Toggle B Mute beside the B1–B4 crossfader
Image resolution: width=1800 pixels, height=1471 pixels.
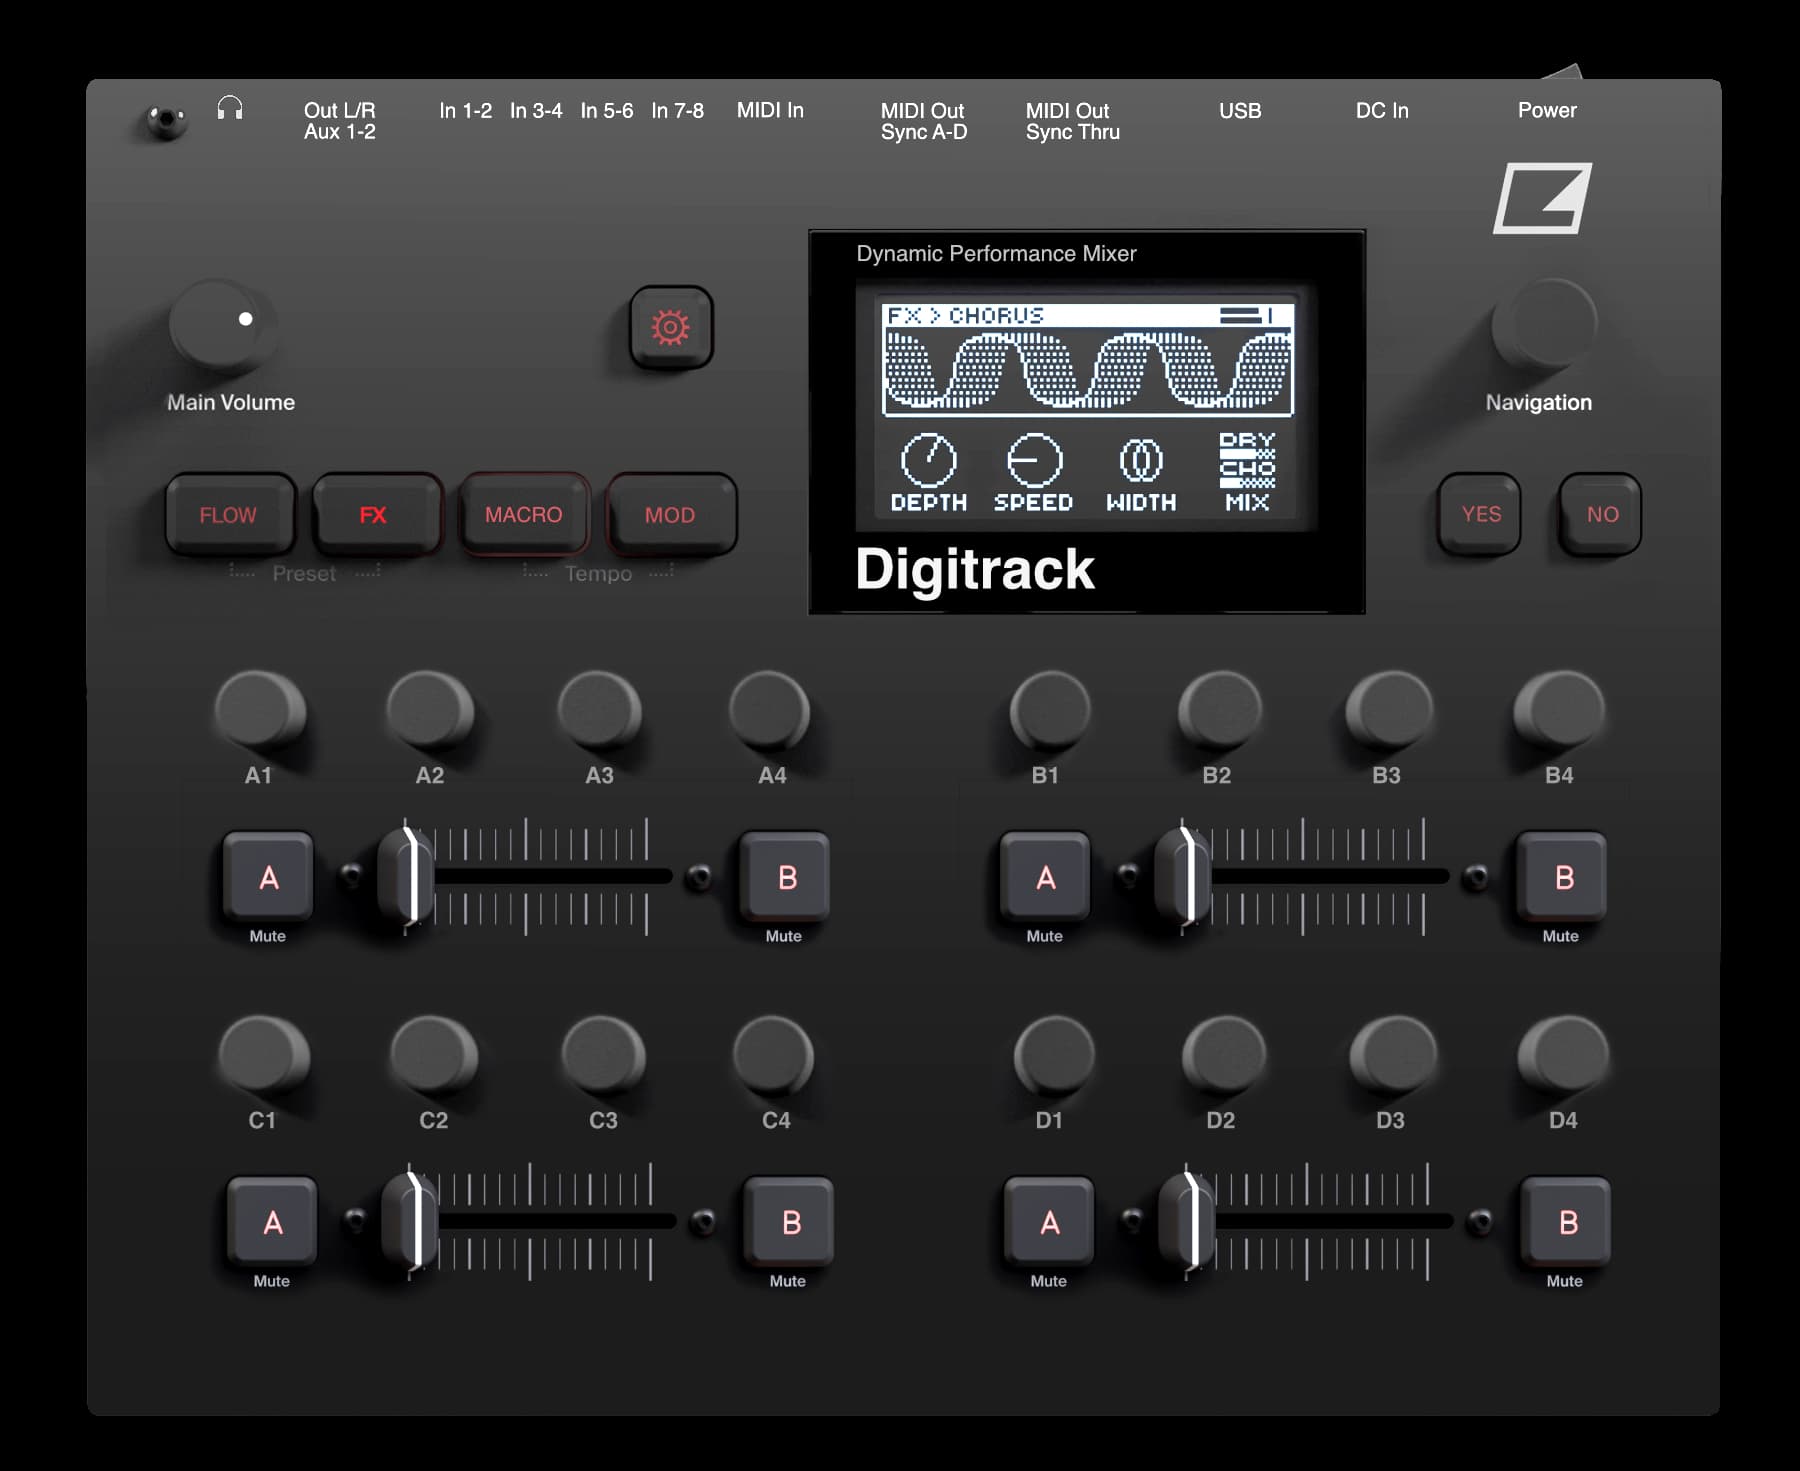click(x=1562, y=876)
